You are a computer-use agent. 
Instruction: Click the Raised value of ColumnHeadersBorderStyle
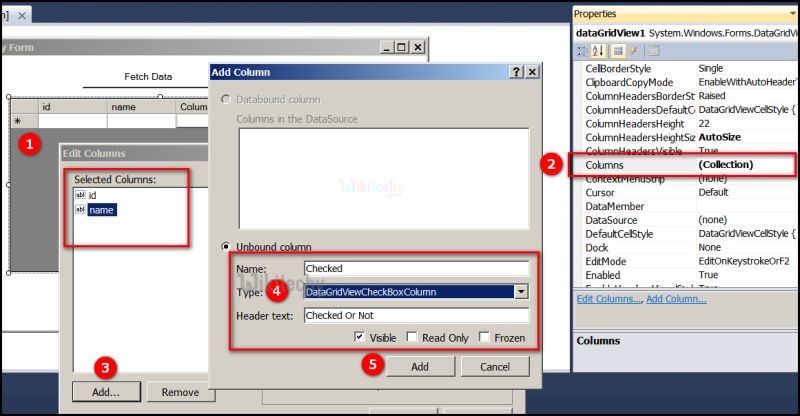coord(712,95)
